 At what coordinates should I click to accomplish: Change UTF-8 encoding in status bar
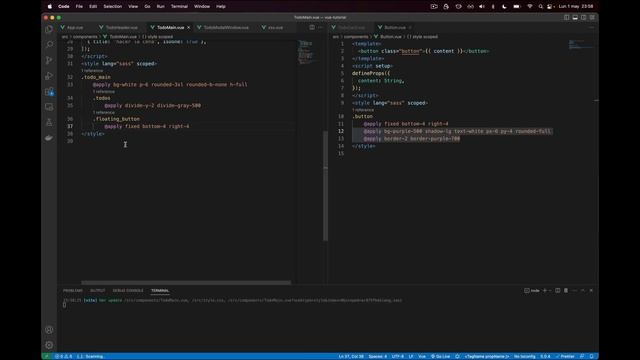pyautogui.click(x=398, y=356)
